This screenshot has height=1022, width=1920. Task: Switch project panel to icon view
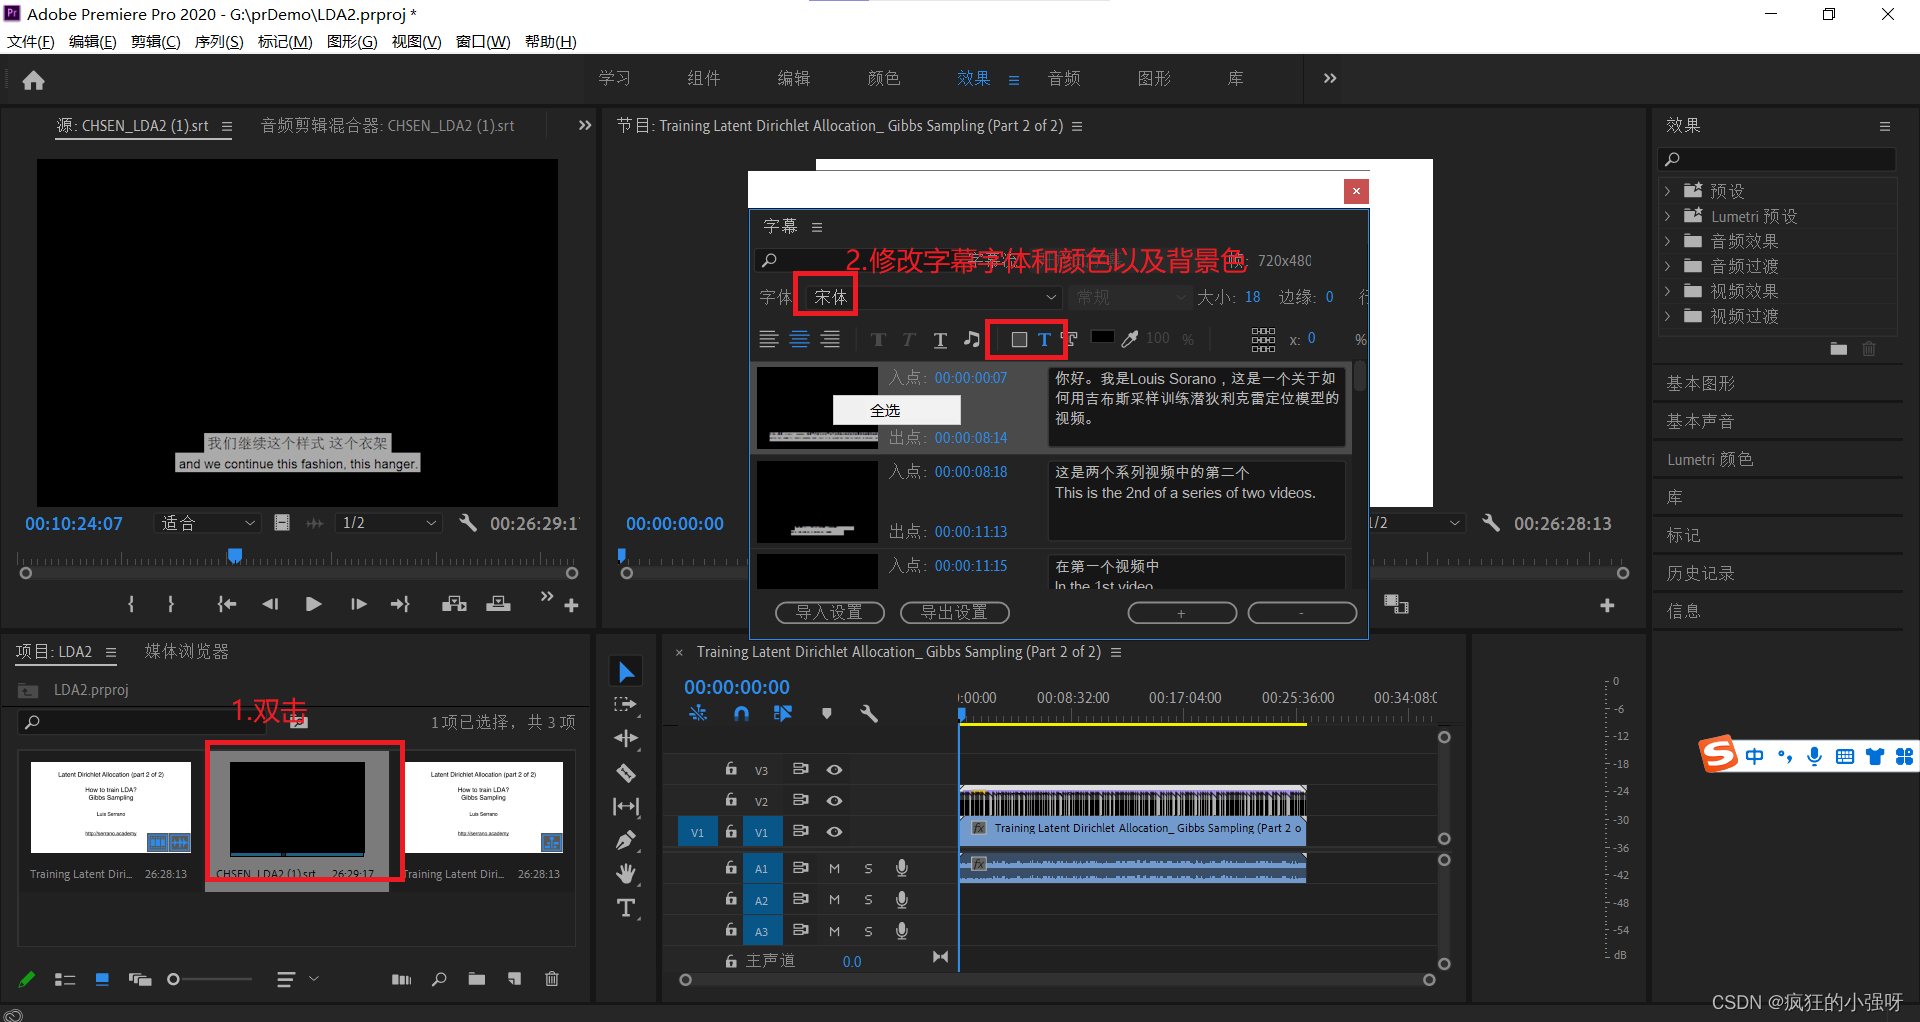point(102,979)
